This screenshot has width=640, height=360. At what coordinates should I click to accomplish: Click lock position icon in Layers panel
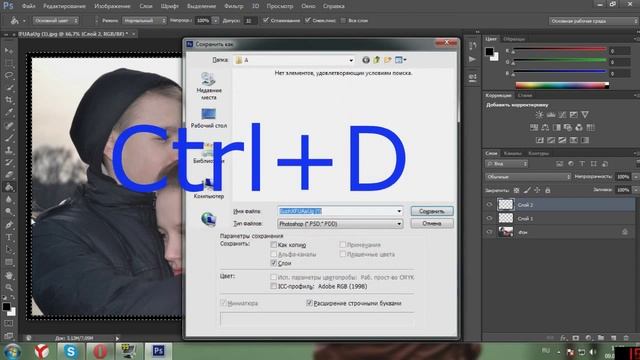[x=537, y=190]
